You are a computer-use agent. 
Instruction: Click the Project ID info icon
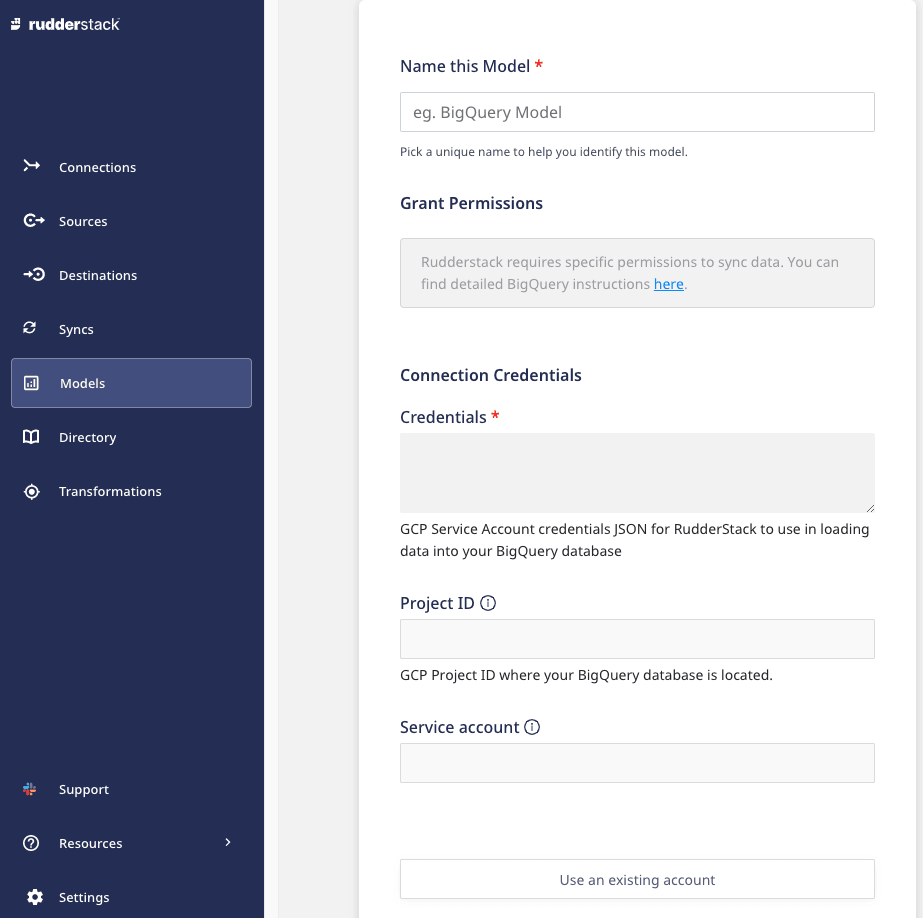point(488,603)
